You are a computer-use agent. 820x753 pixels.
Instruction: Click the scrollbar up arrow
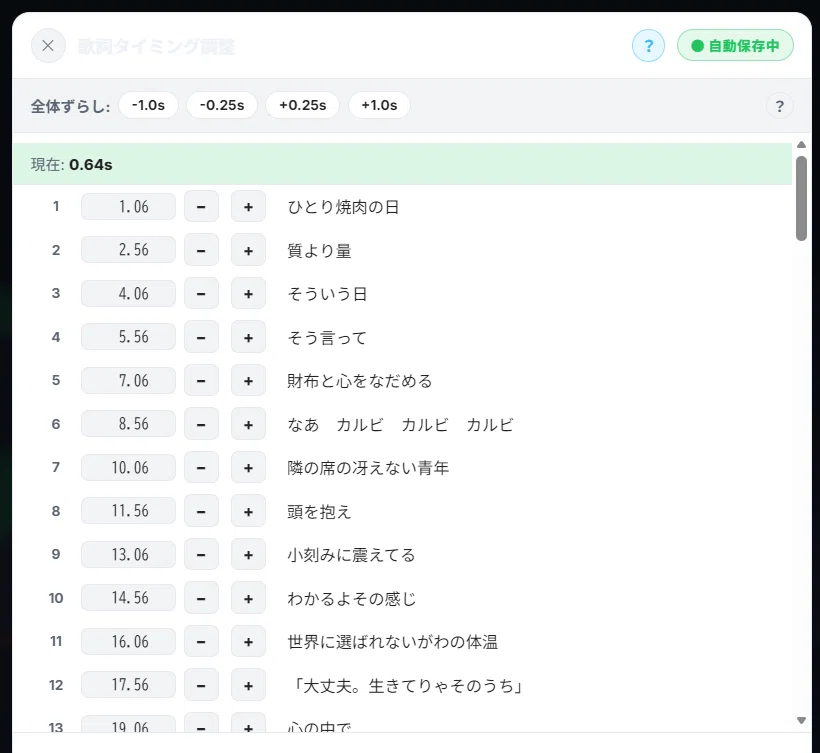pos(801,144)
